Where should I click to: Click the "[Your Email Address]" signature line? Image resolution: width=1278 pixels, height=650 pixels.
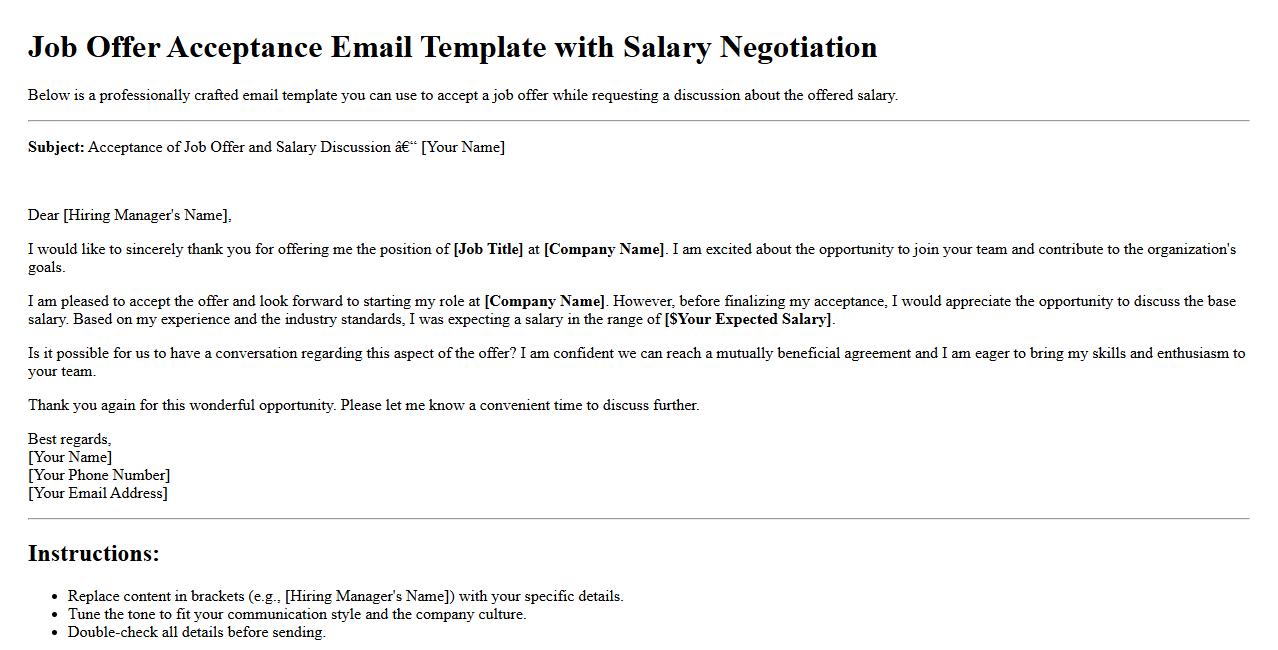point(98,493)
